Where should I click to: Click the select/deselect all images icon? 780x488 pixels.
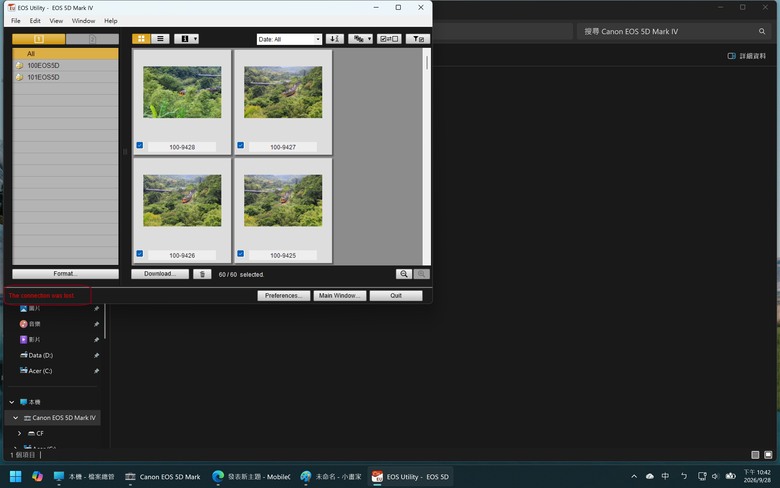pyautogui.click(x=389, y=39)
